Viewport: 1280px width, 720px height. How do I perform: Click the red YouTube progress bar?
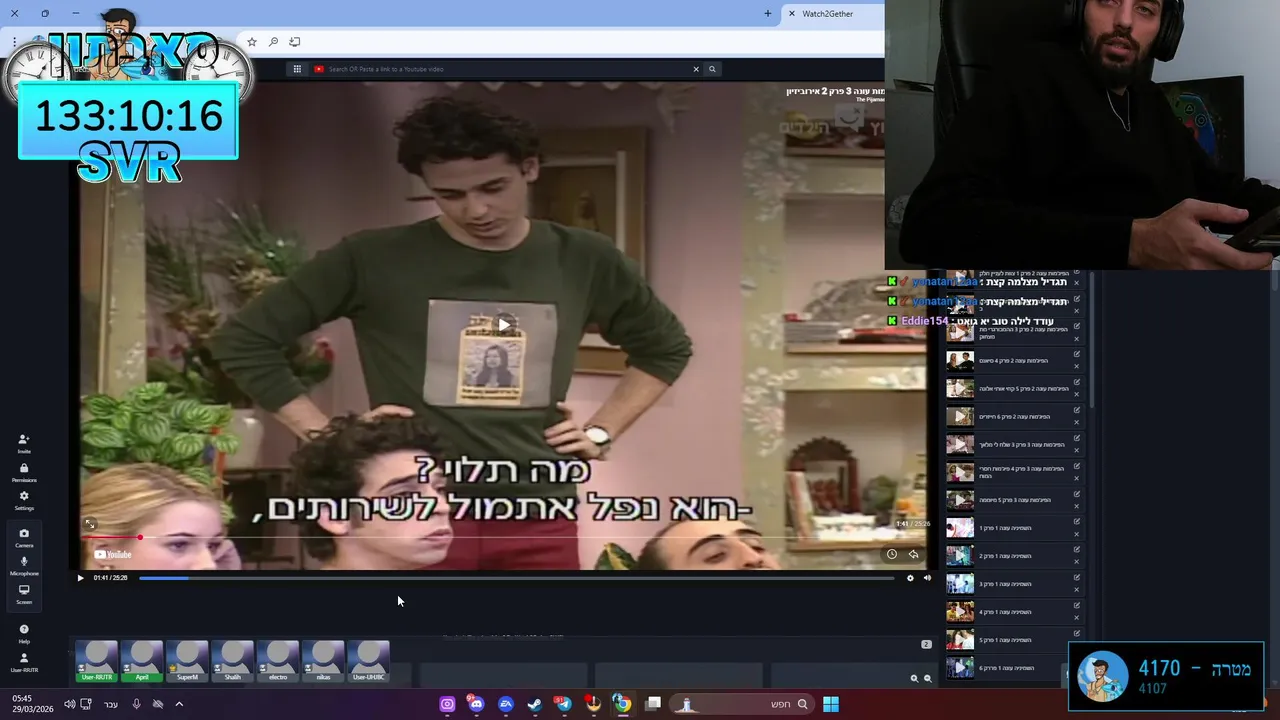tap(505, 537)
